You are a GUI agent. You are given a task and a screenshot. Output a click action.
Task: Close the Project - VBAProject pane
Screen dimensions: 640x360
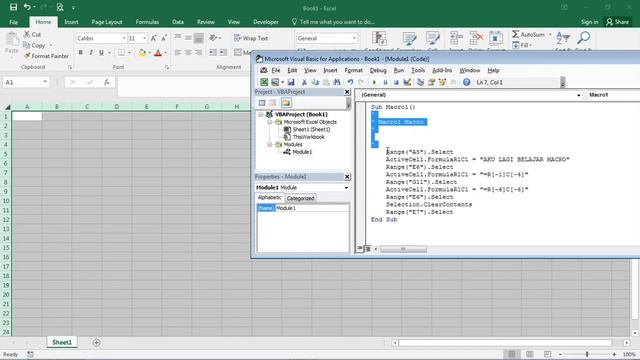point(347,92)
